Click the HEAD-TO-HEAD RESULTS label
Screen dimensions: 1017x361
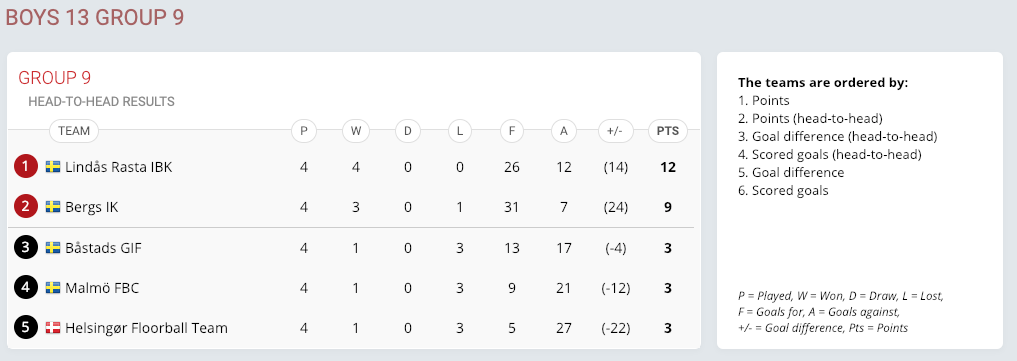(x=101, y=102)
